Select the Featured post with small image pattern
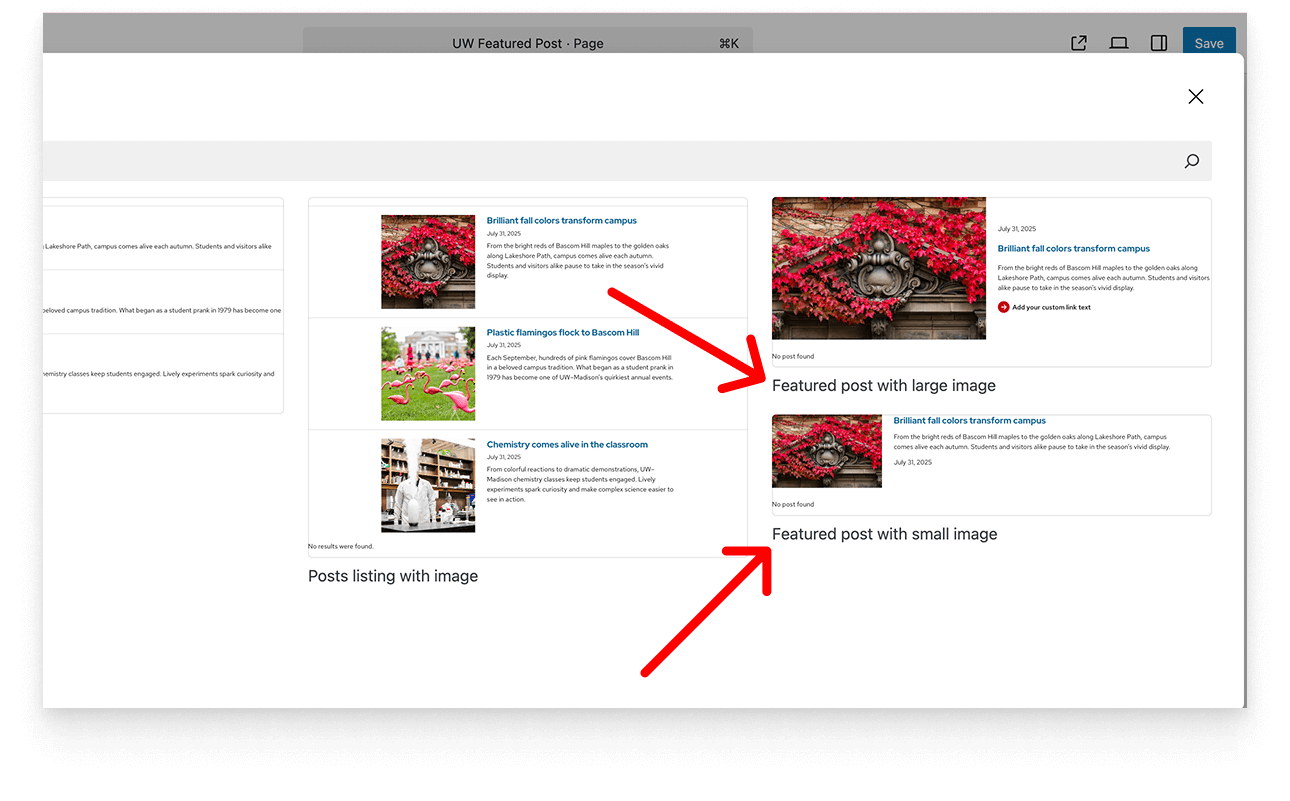Screen dimensions: 1290x801 [884, 534]
